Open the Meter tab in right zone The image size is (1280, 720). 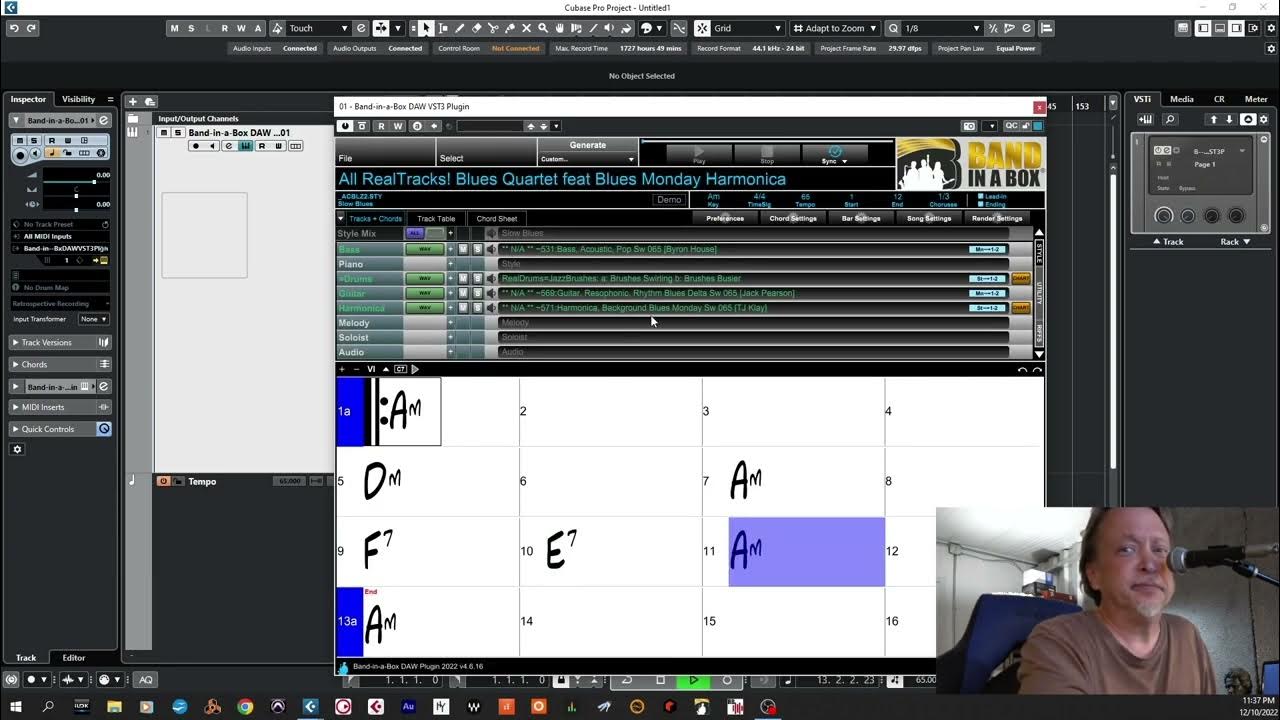1256,99
